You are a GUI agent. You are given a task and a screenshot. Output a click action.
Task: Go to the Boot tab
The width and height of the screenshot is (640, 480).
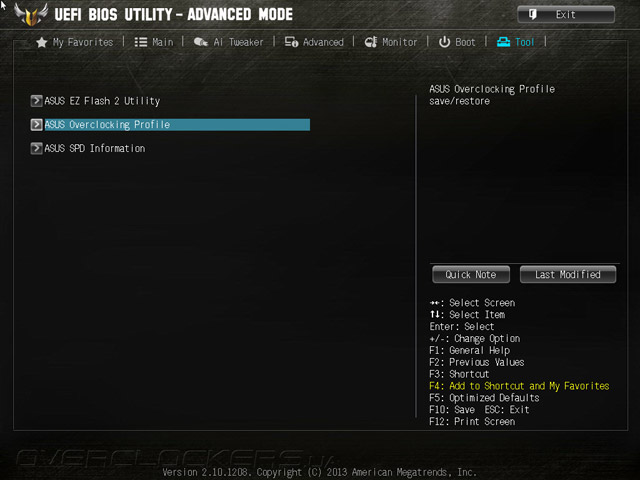tap(465, 42)
